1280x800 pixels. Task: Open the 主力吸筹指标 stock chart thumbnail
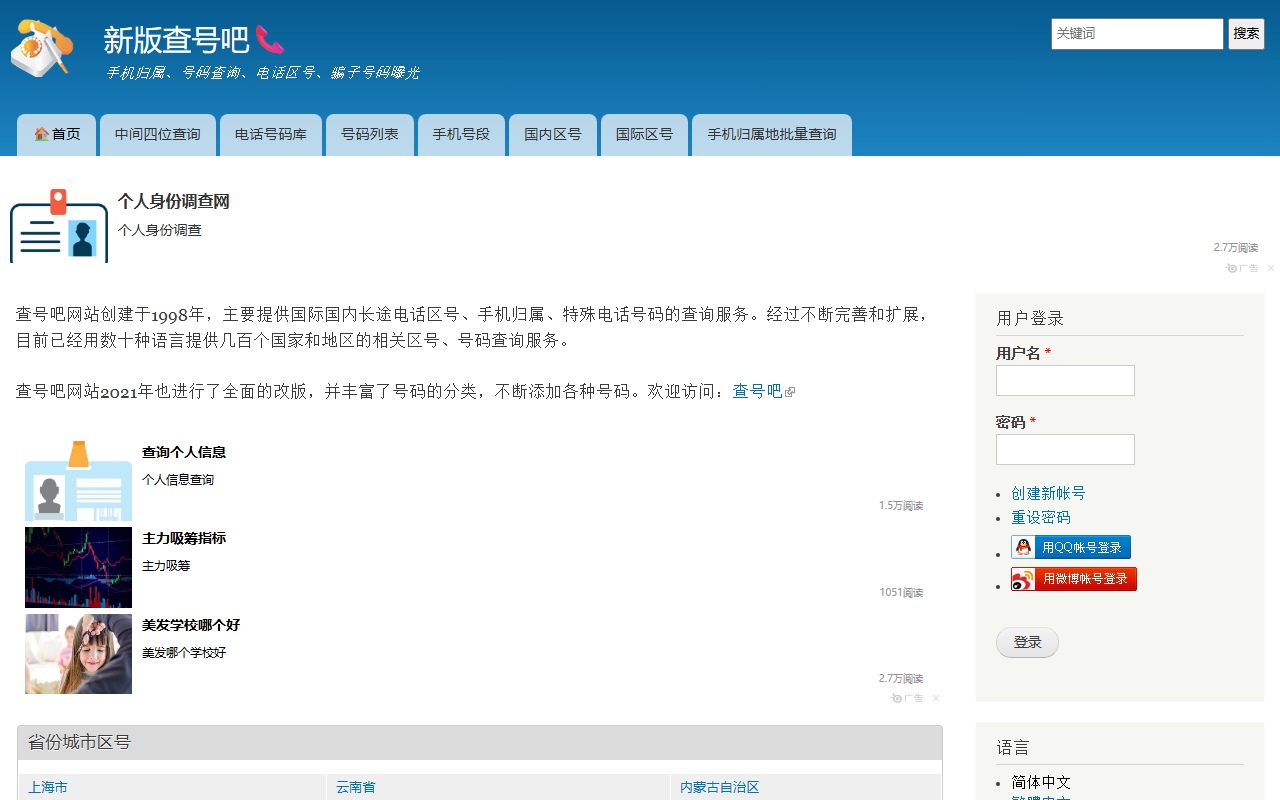pos(78,568)
